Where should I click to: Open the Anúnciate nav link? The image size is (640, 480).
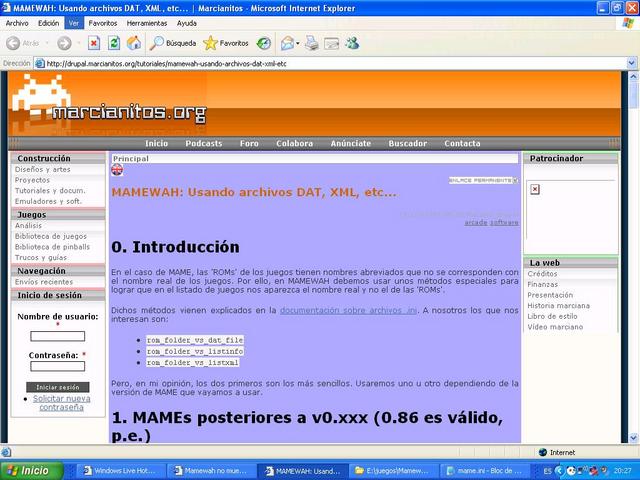coord(351,143)
